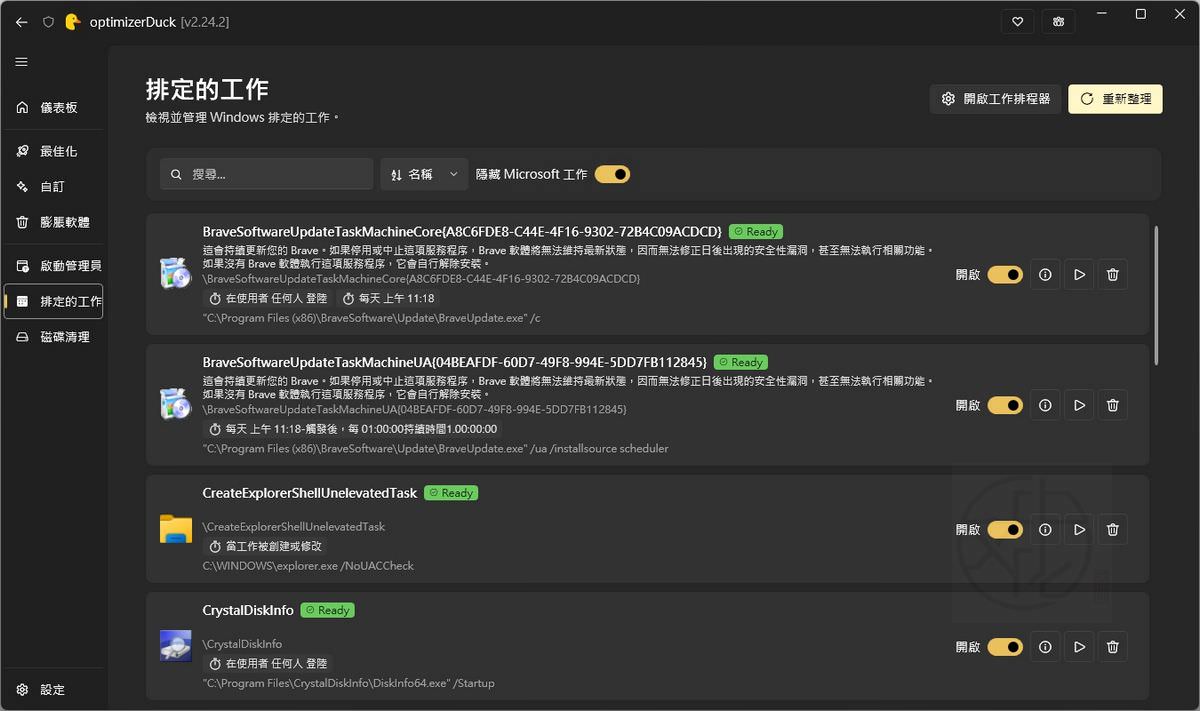This screenshot has width=1200, height=711.
Task: Show info for CrystalDiskInfo task
Action: click(x=1045, y=647)
